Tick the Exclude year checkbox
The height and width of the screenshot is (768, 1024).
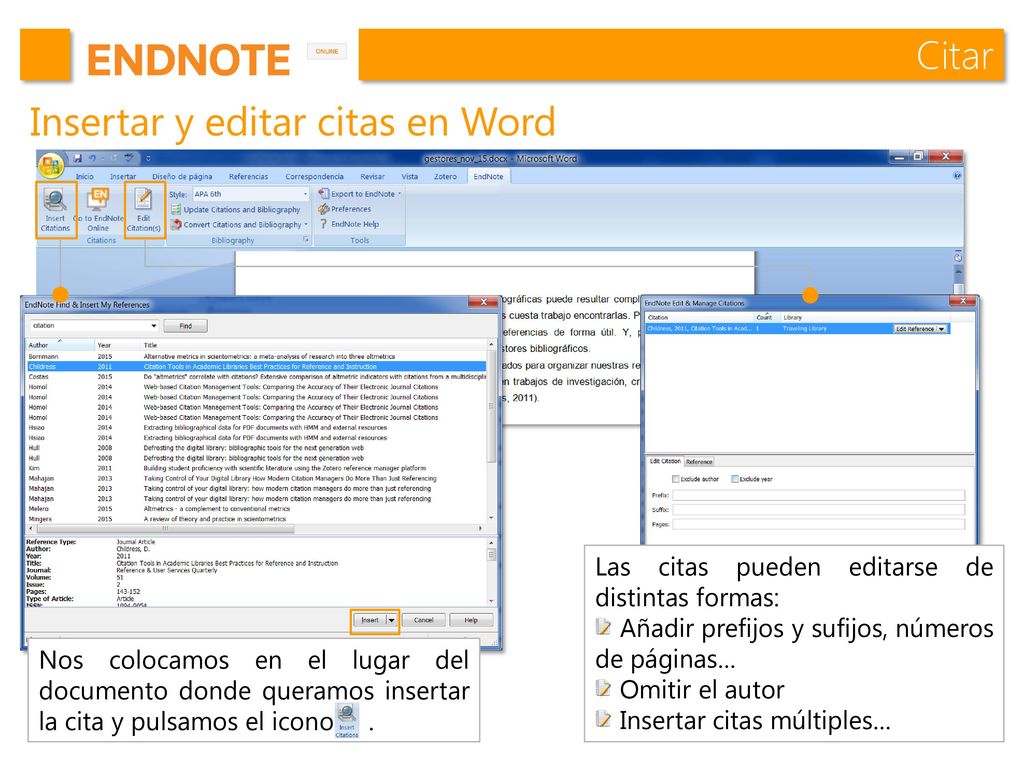click(x=735, y=479)
